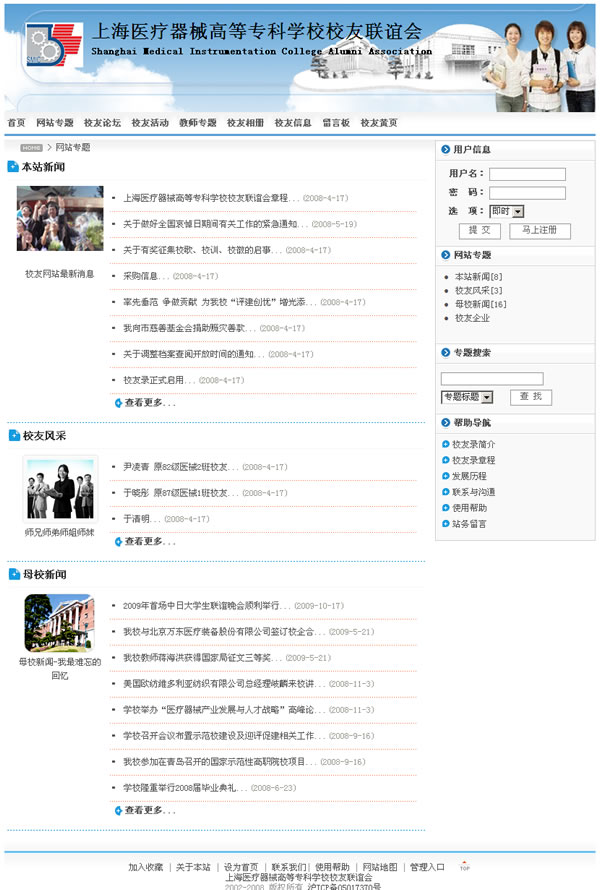Click the 马上注册 button
This screenshot has height=890, width=600.
(x=539, y=230)
